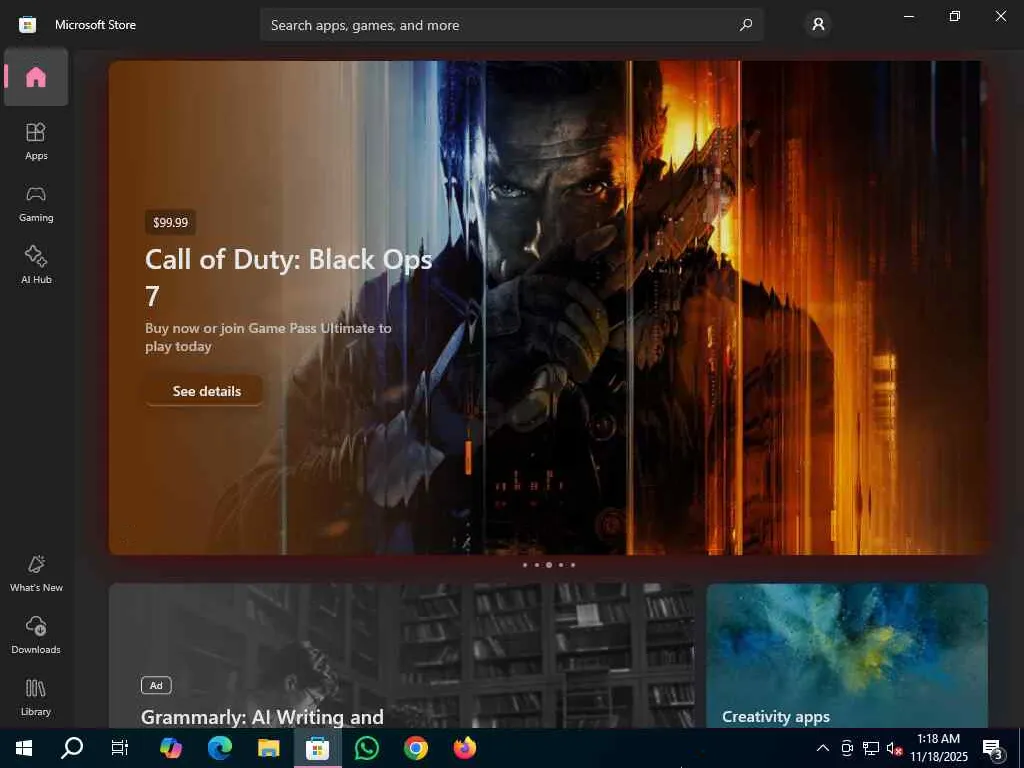Click the $99.99 price tag
1024x768 pixels.
point(170,222)
